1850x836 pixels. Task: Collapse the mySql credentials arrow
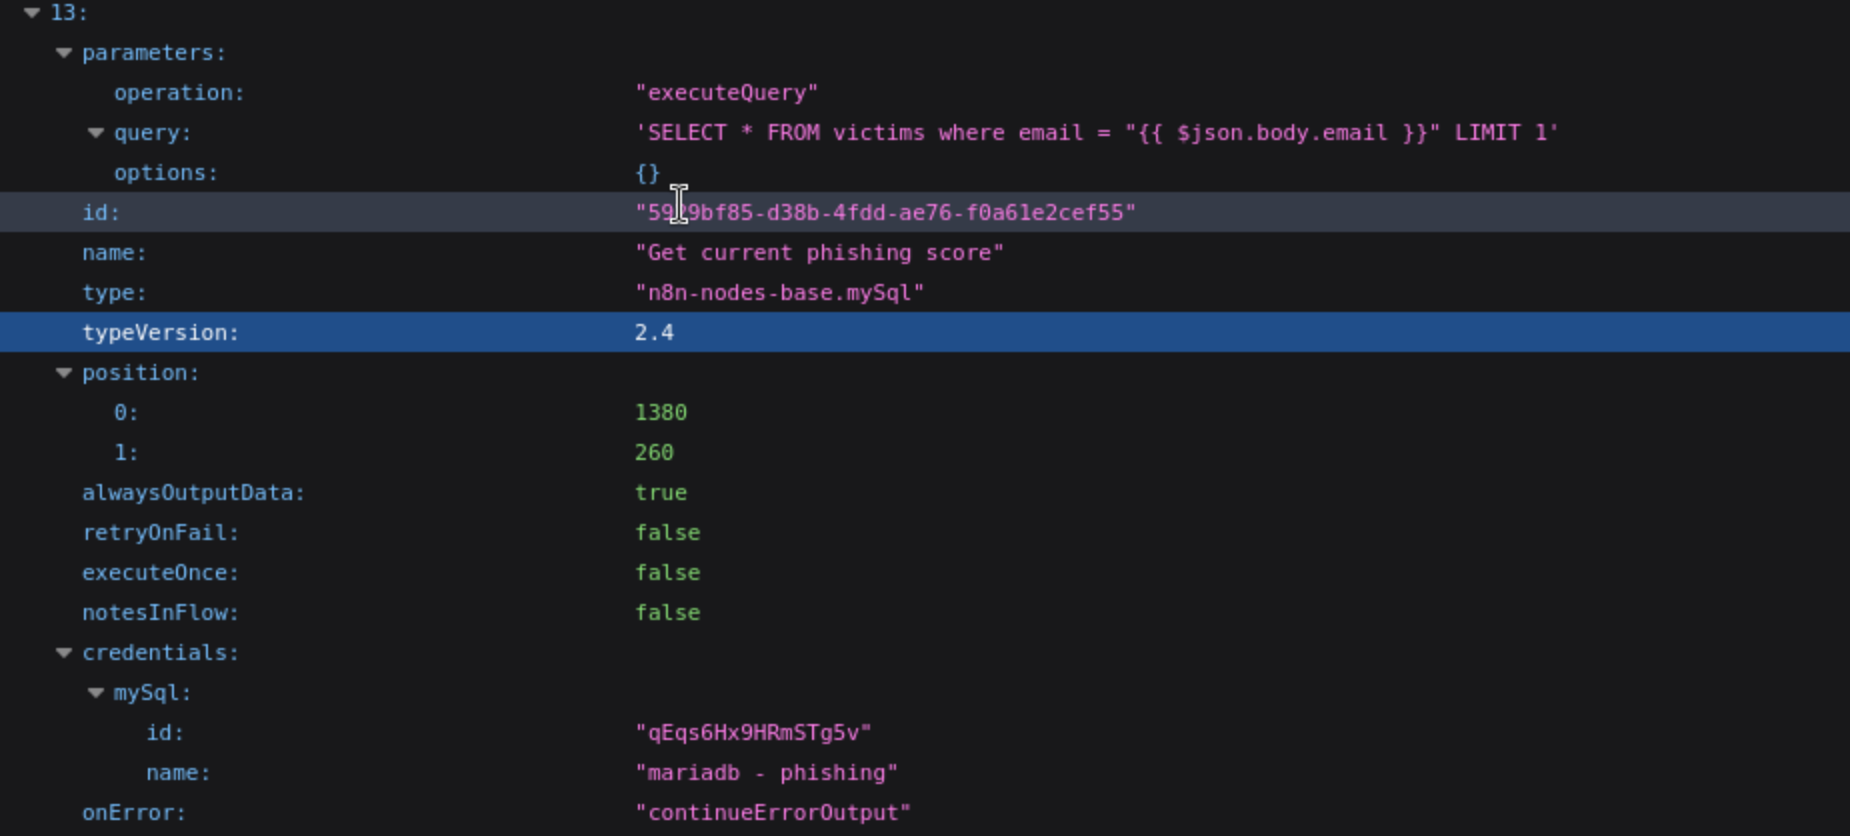pos(96,693)
